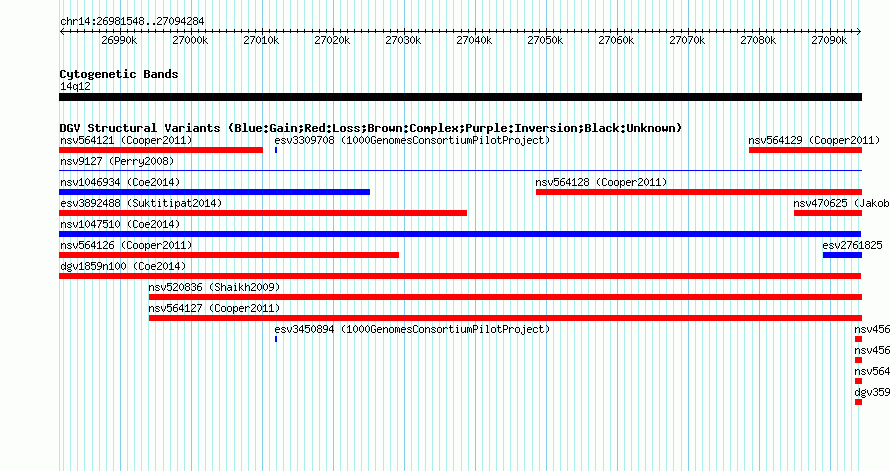The height and width of the screenshot is (471, 890).
Task: Select the red nsv520836 loss bar
Action: (x=505, y=297)
